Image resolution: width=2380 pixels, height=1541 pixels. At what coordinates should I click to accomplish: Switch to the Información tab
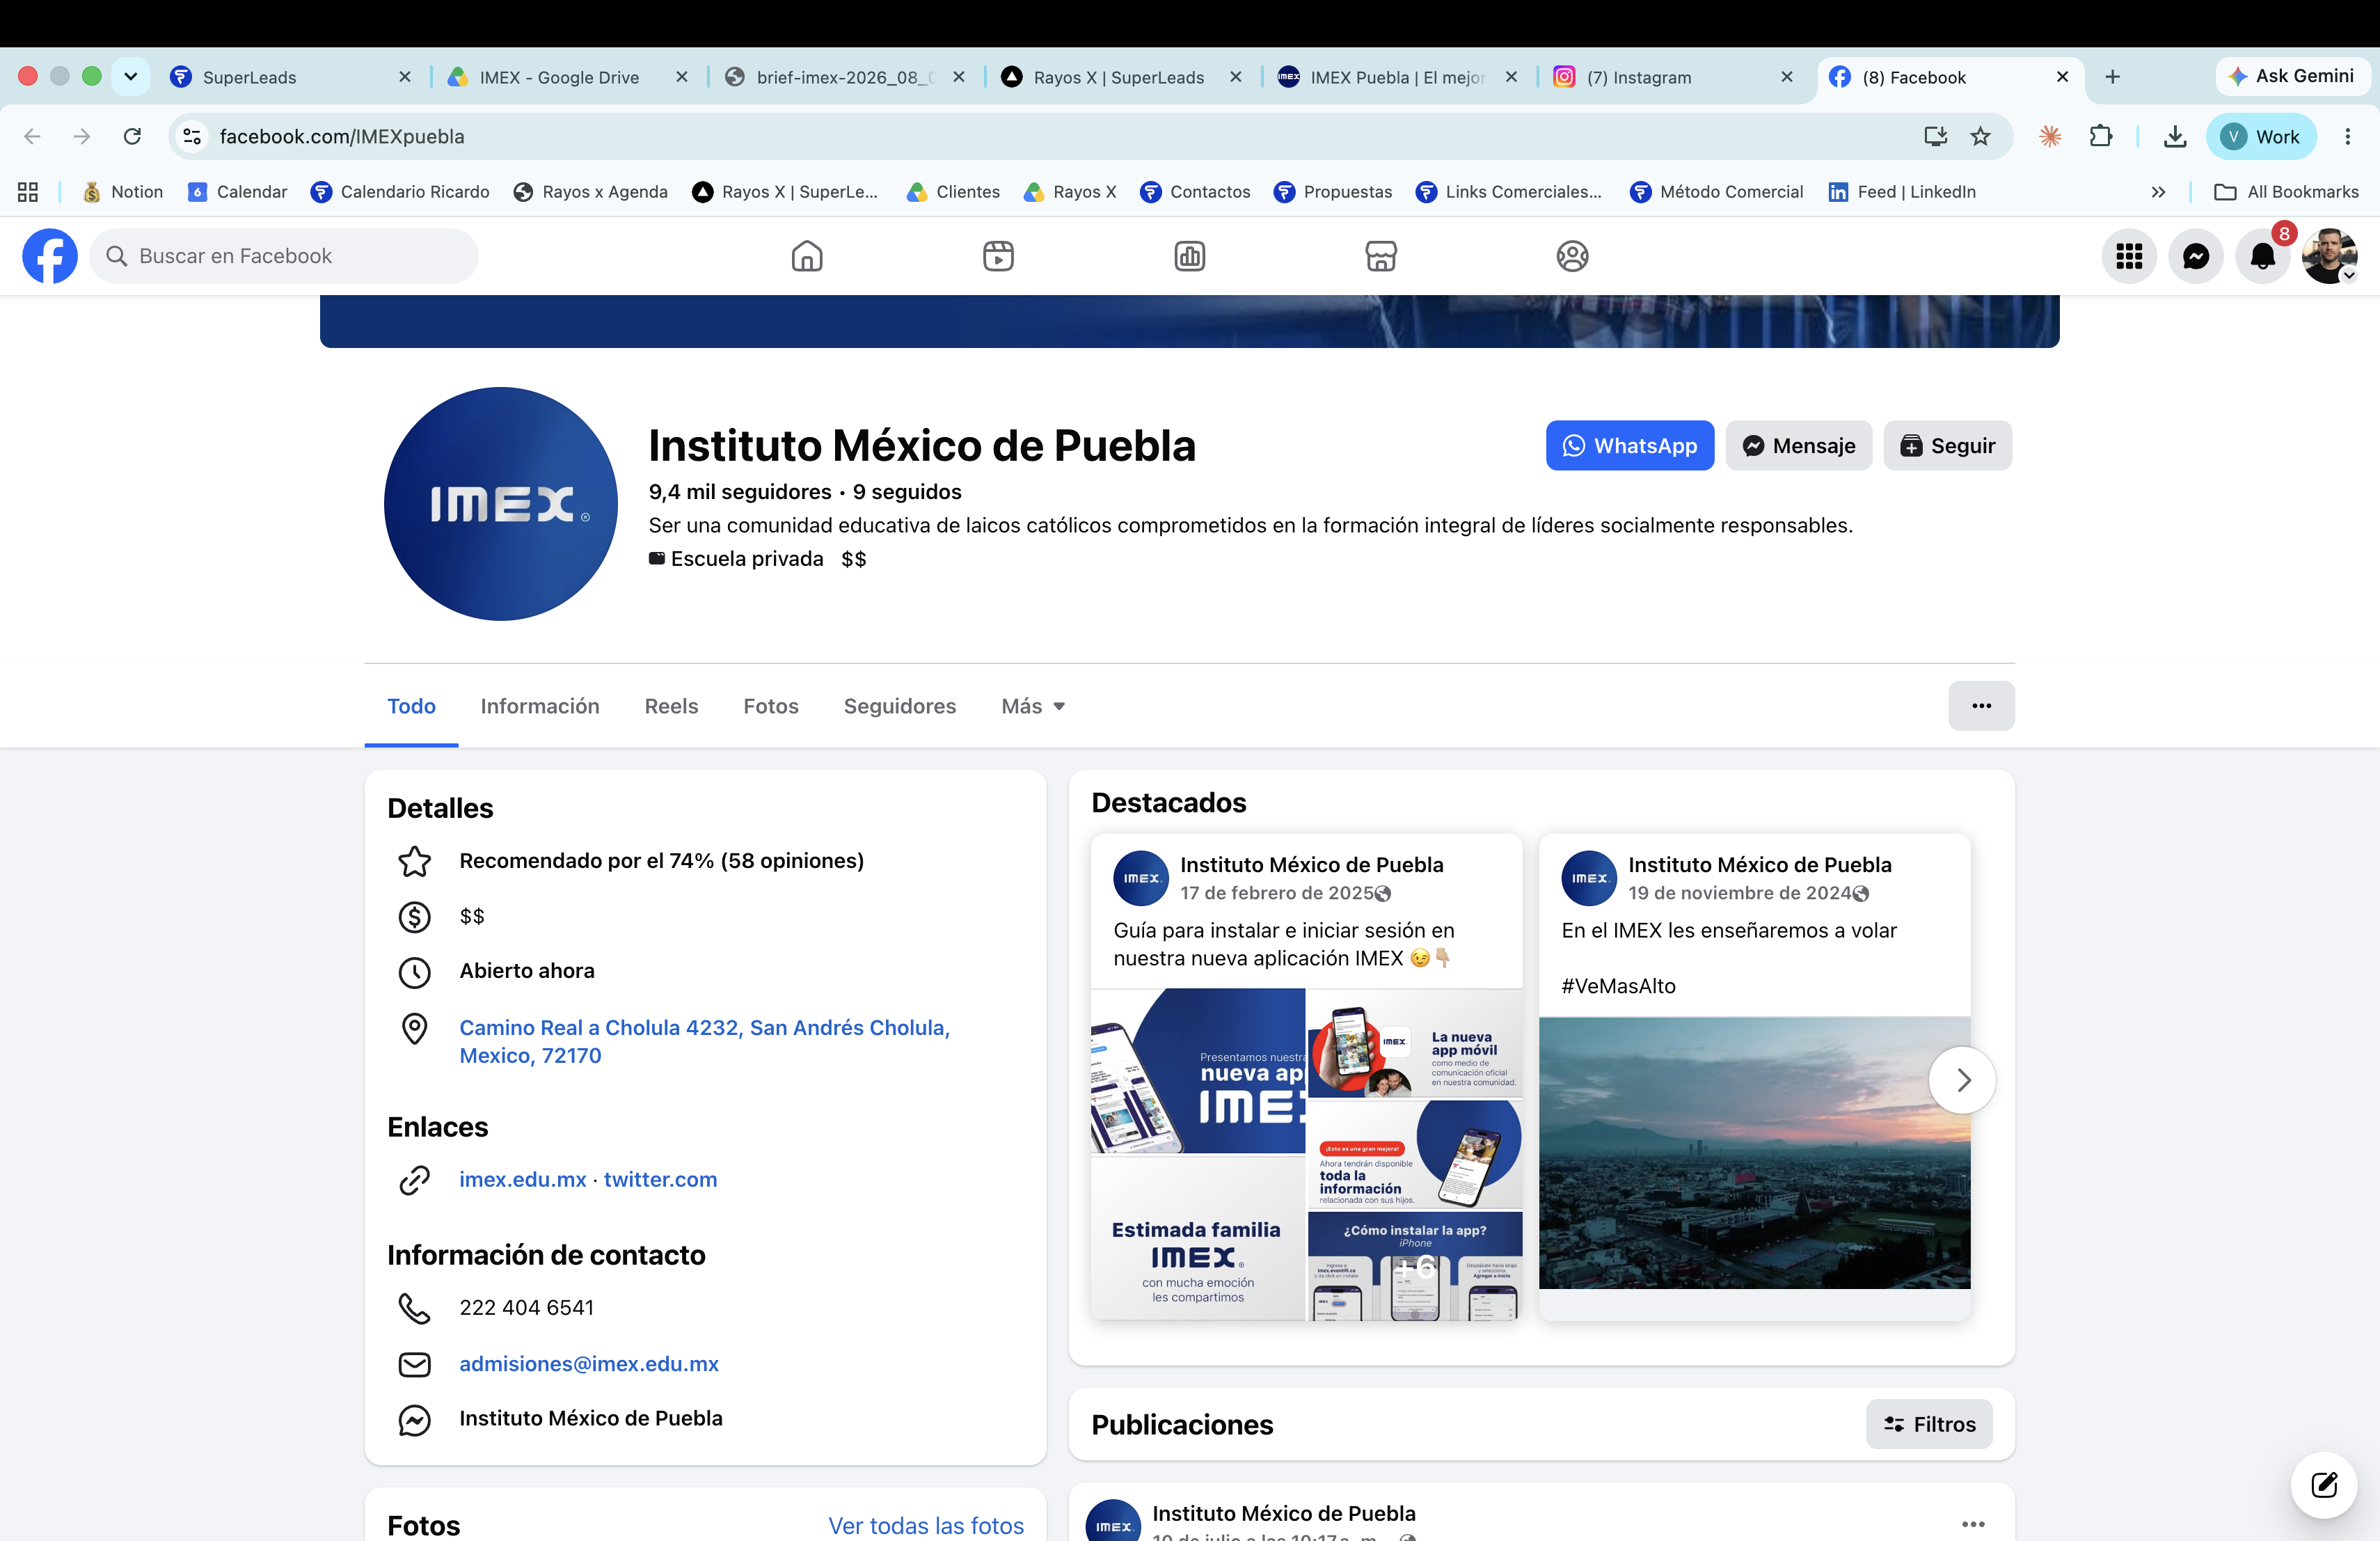[540, 706]
